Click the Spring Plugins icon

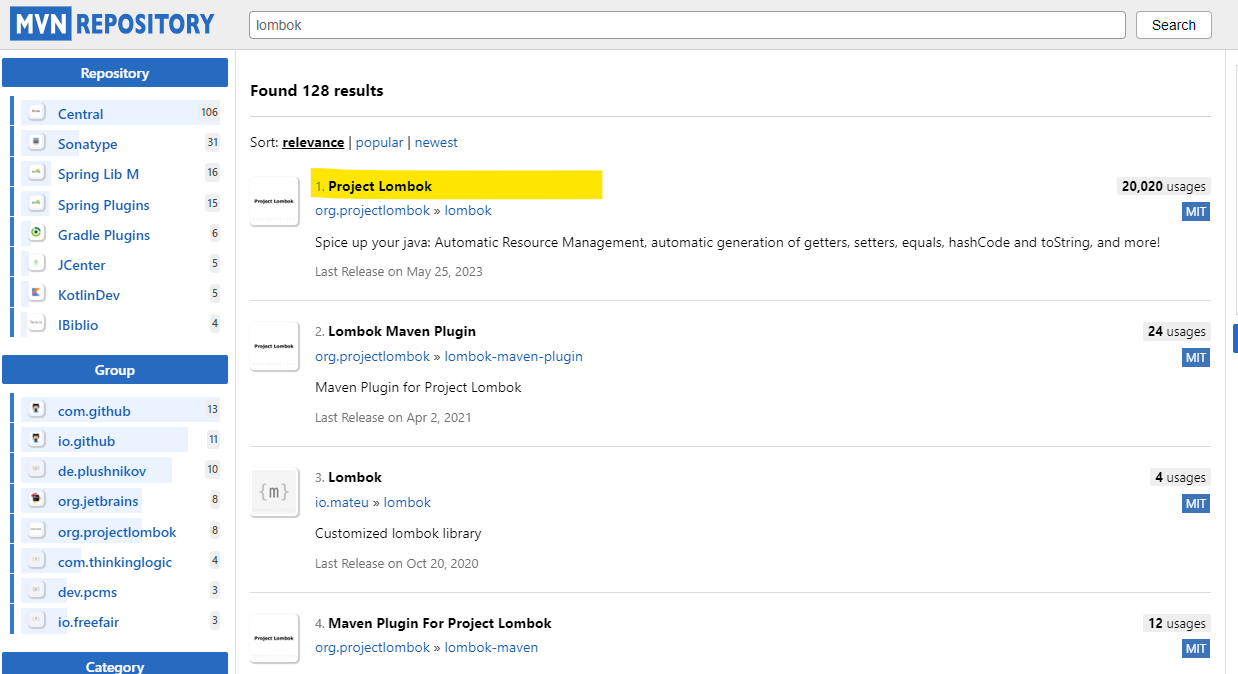36,204
